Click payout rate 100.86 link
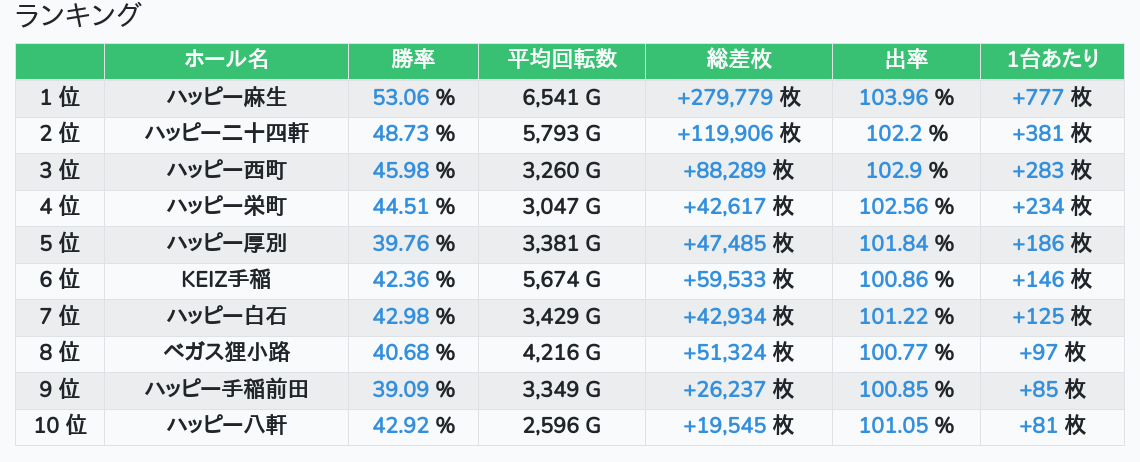1140x462 pixels. point(893,280)
